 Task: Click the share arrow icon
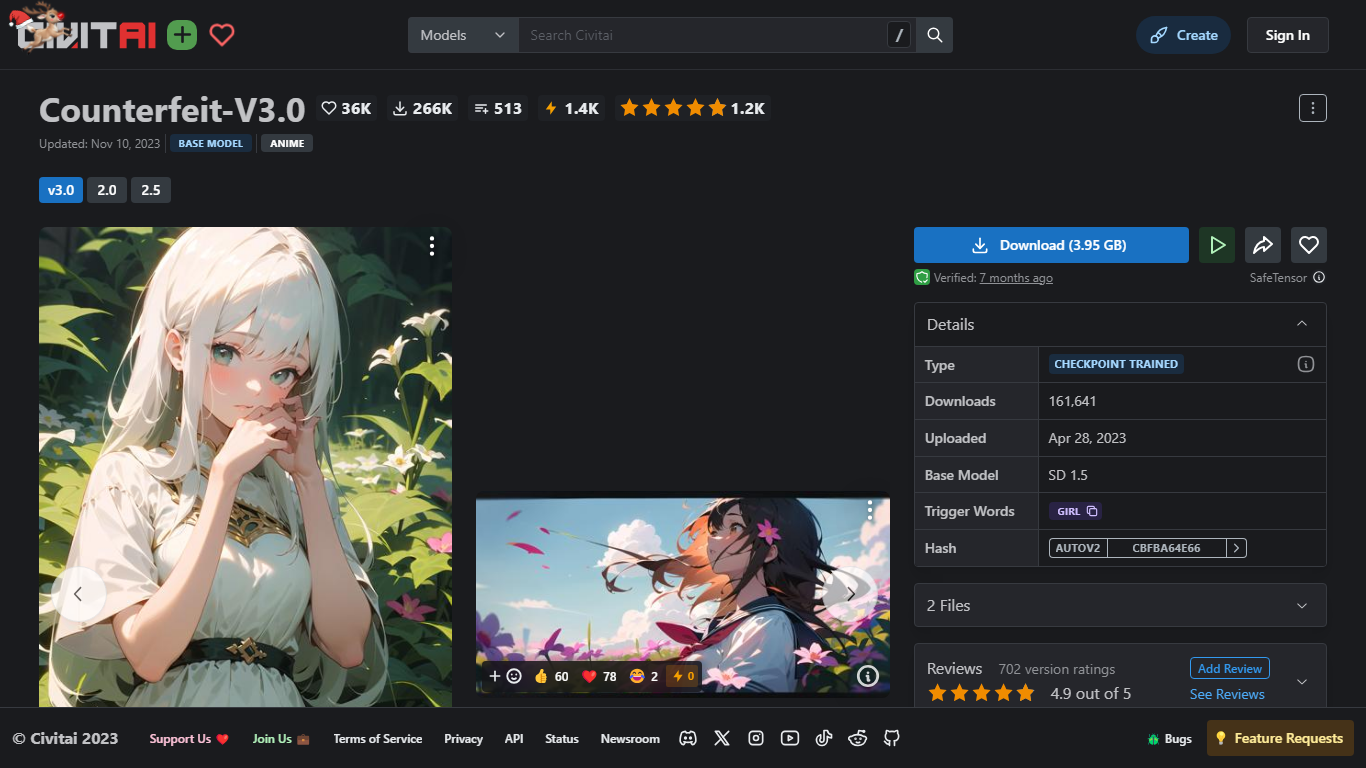pyautogui.click(x=1262, y=245)
